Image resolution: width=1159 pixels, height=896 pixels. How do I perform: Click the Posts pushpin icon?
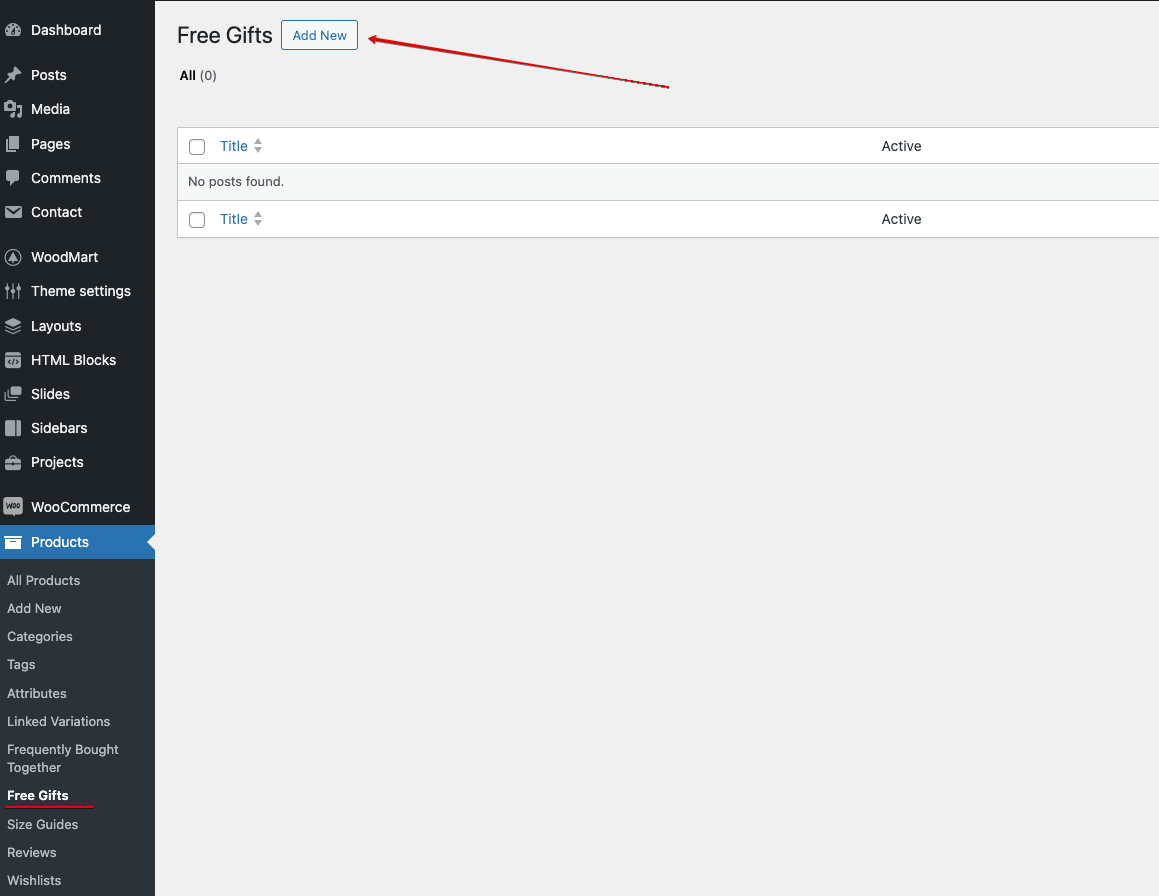point(13,75)
